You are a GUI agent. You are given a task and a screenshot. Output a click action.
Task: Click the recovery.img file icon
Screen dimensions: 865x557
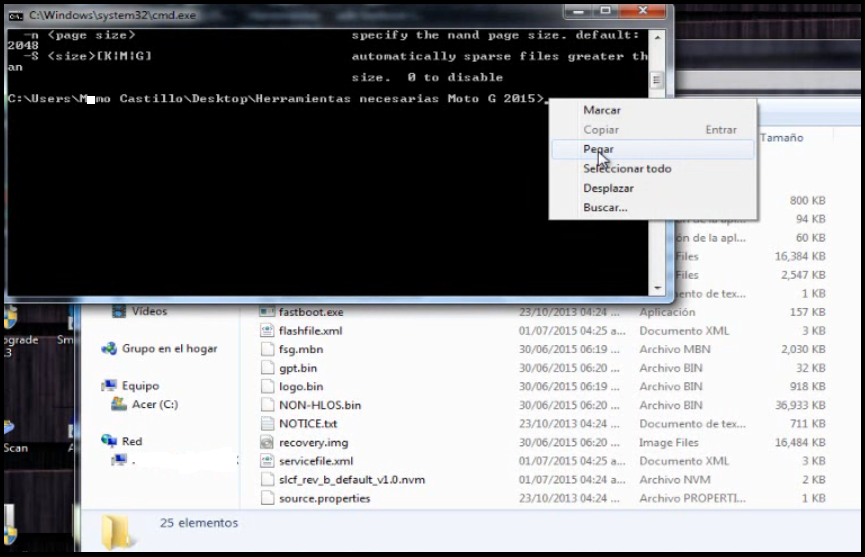tap(267, 442)
